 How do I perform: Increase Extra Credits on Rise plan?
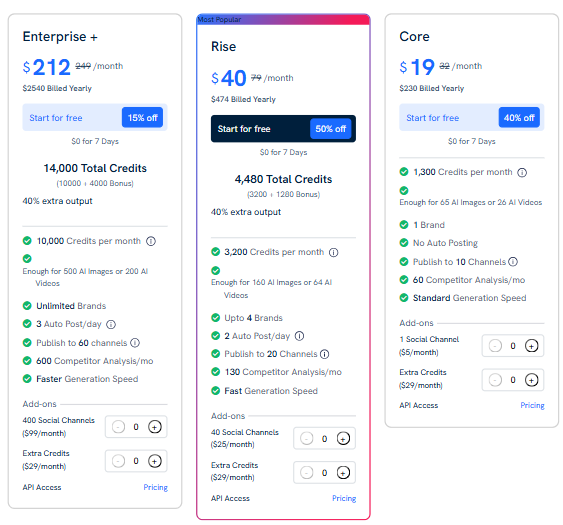pyautogui.click(x=343, y=473)
